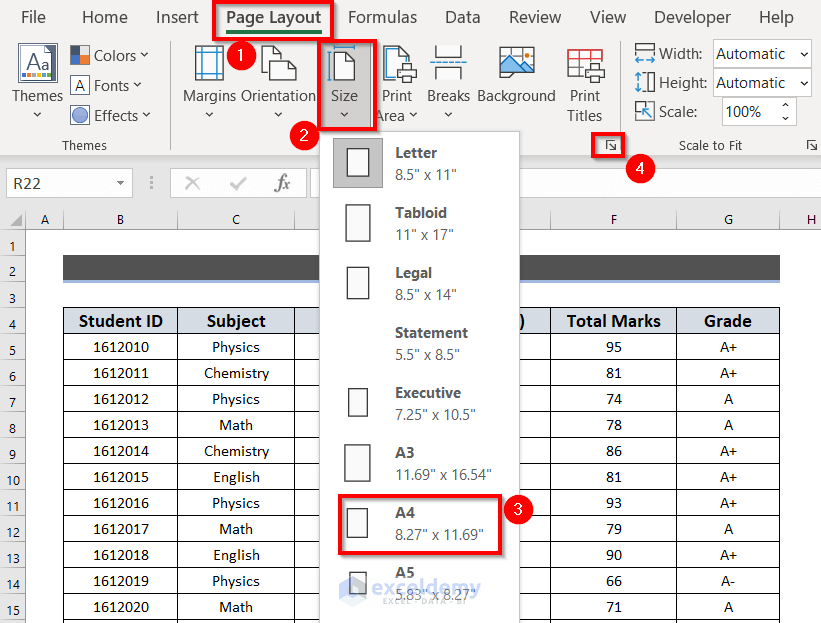Click the Student ID header cell
Screen dimensions: 821x623
(x=120, y=321)
